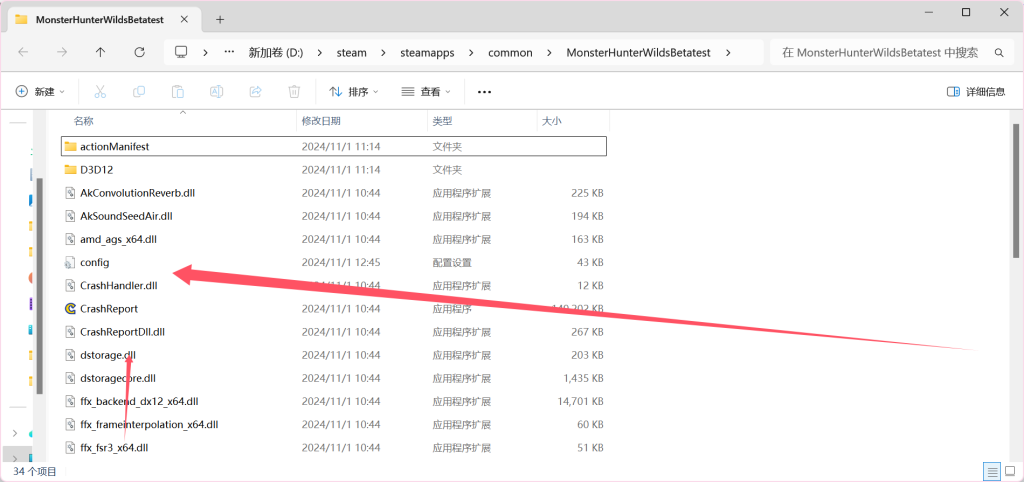Open the 查看 (View) dropdown
Viewport: 1024px width, 482px height.
426,92
